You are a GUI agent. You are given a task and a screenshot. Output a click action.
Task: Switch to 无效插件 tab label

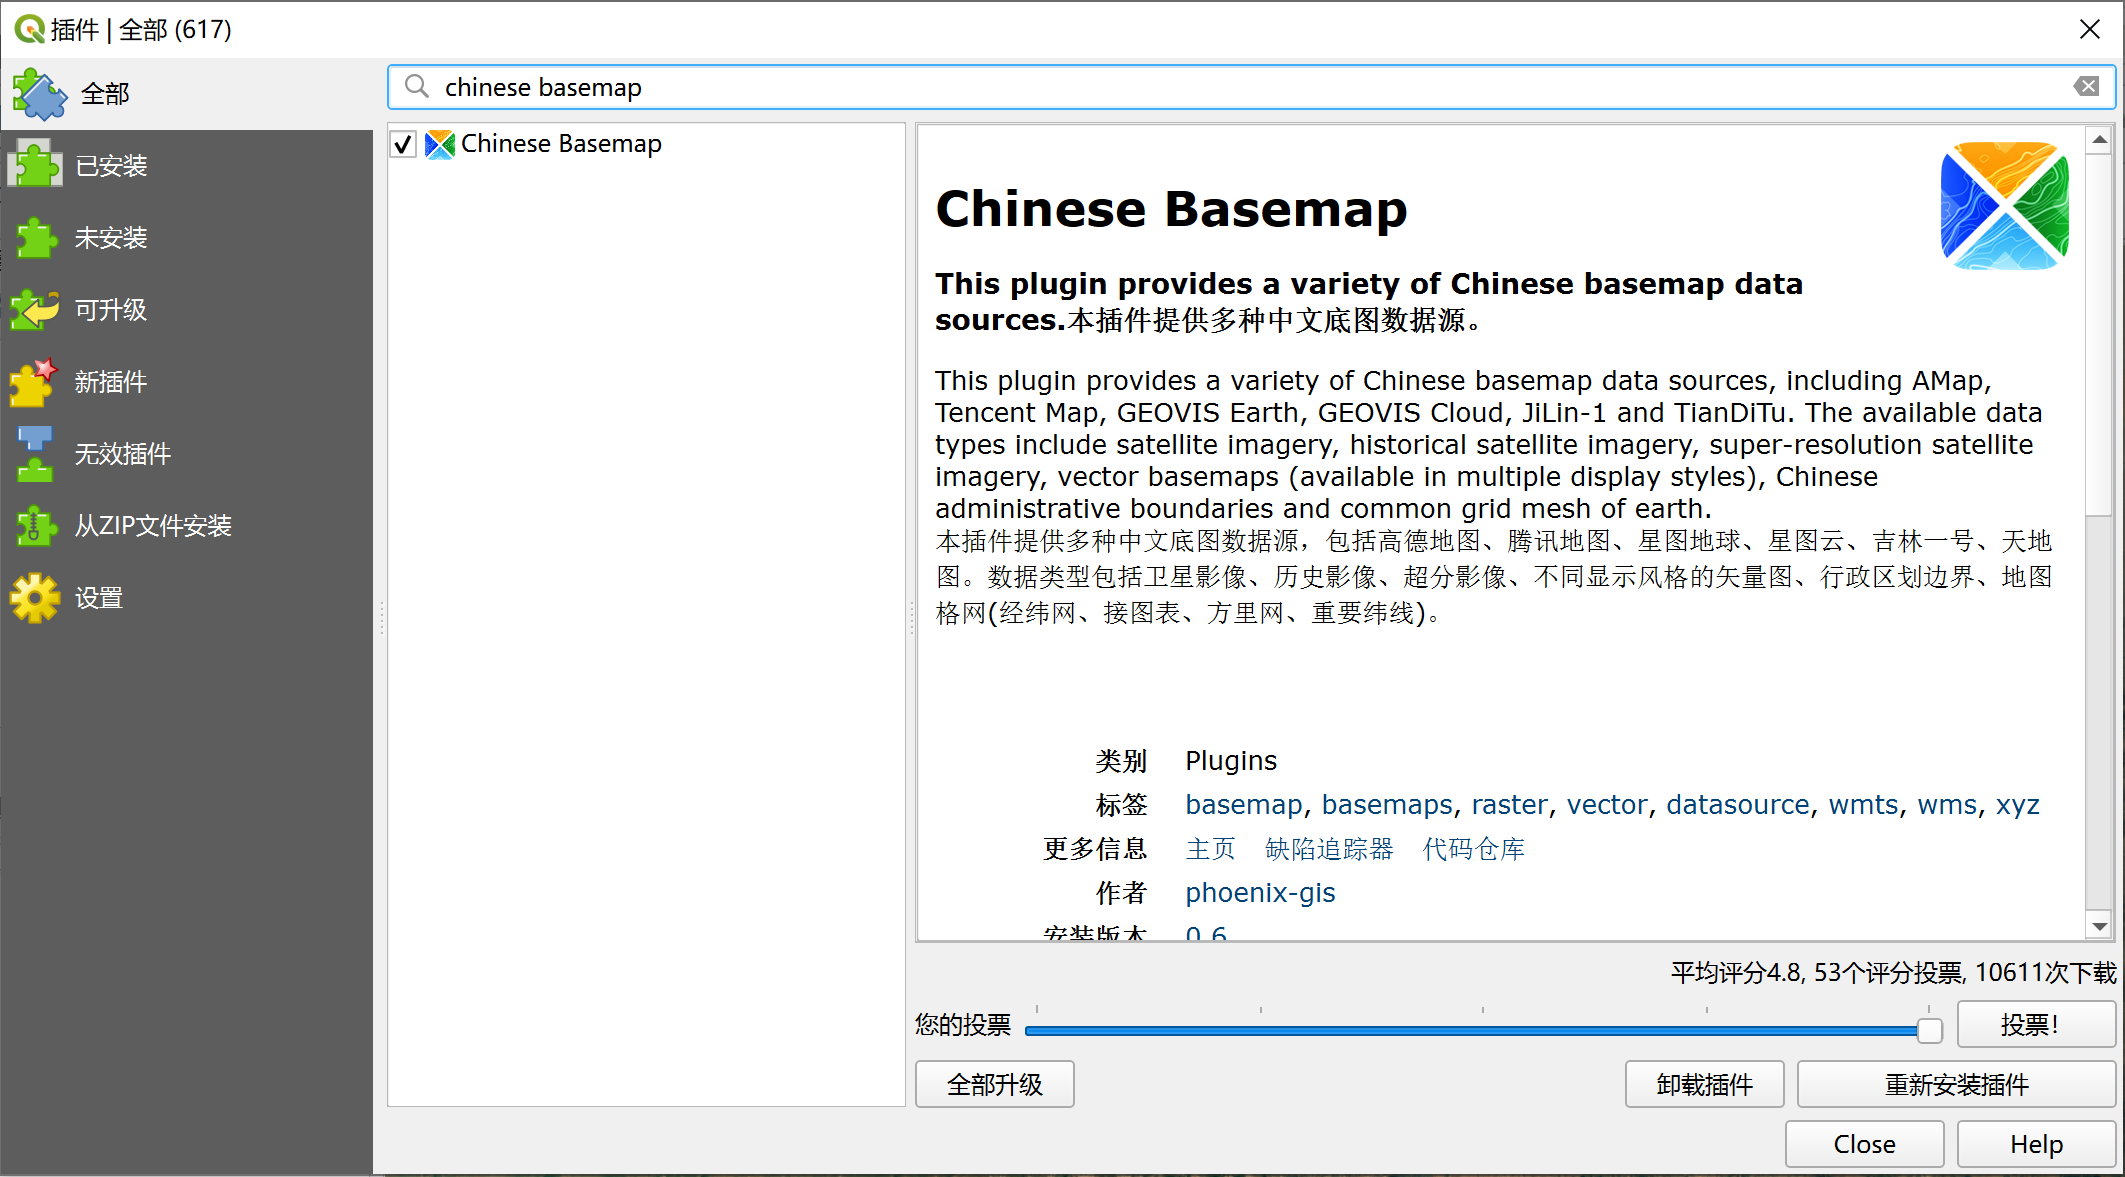pyautogui.click(x=123, y=454)
